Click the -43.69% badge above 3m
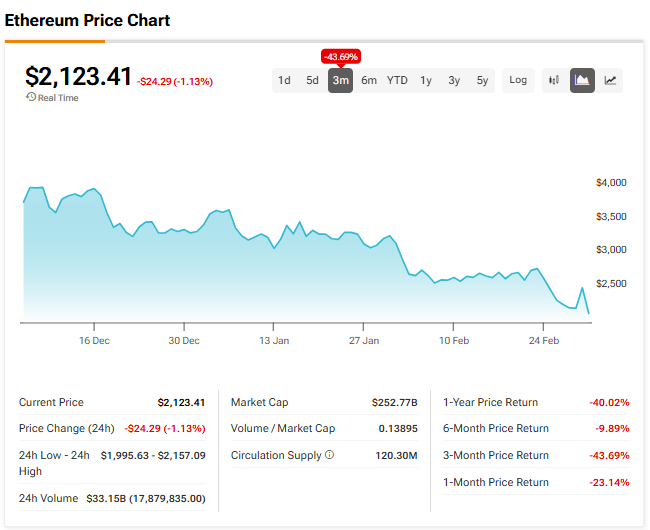 tap(341, 57)
